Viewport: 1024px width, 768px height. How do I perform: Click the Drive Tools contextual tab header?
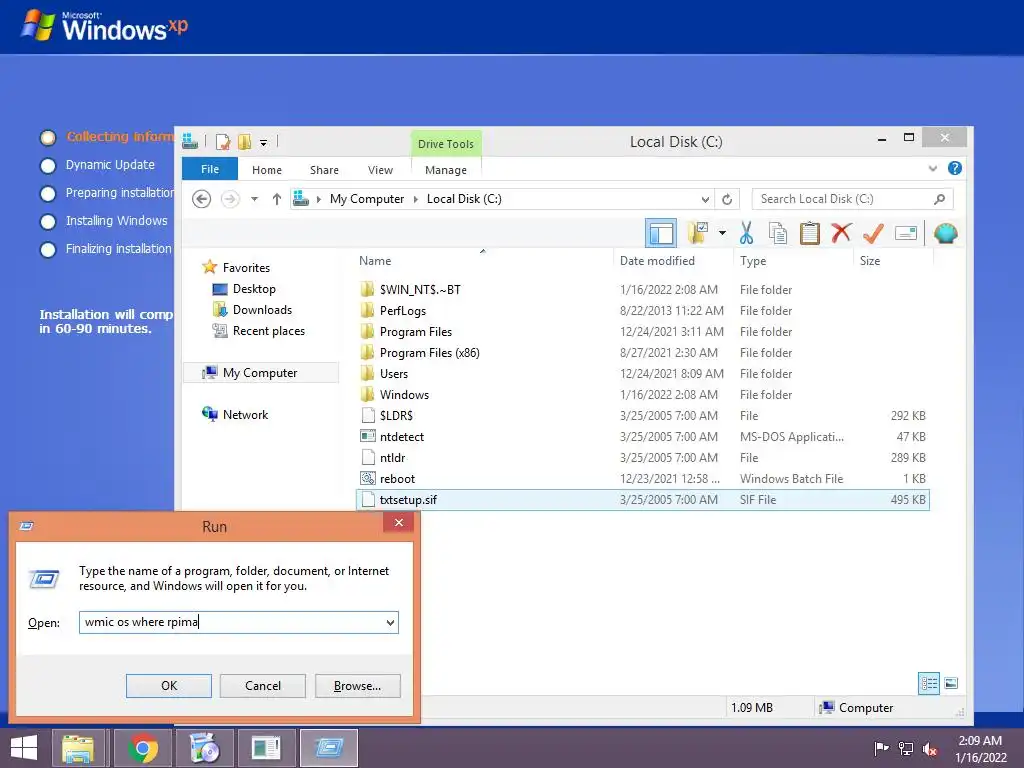tap(446, 144)
